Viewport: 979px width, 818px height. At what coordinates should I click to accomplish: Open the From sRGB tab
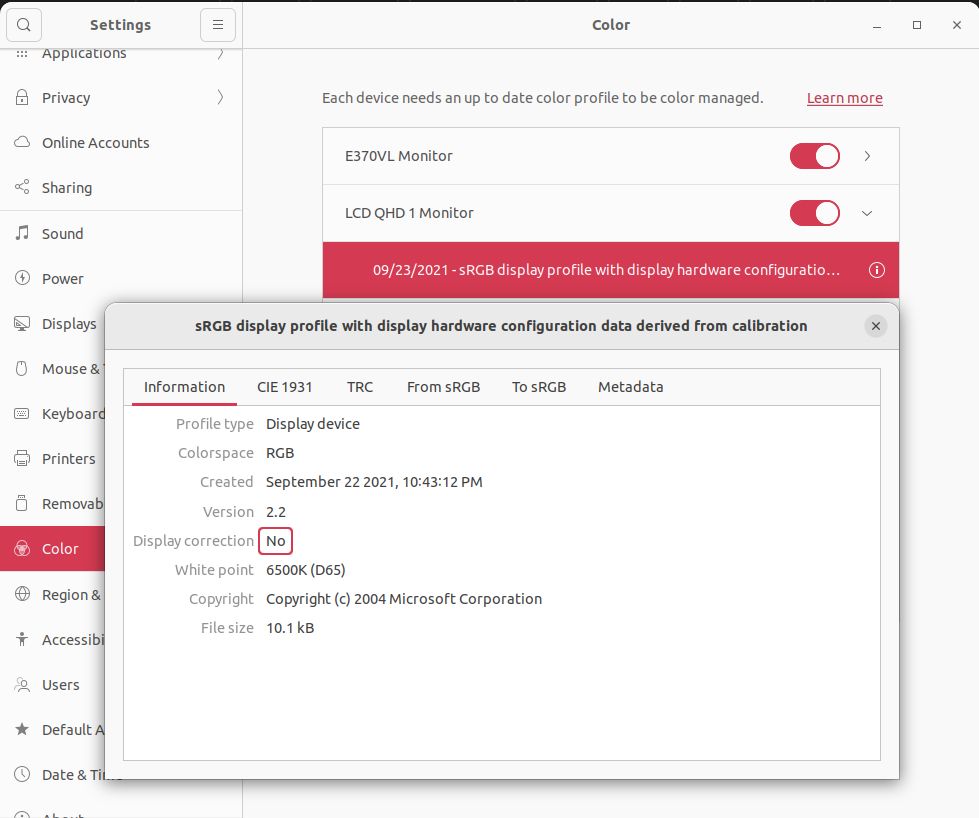click(x=443, y=387)
